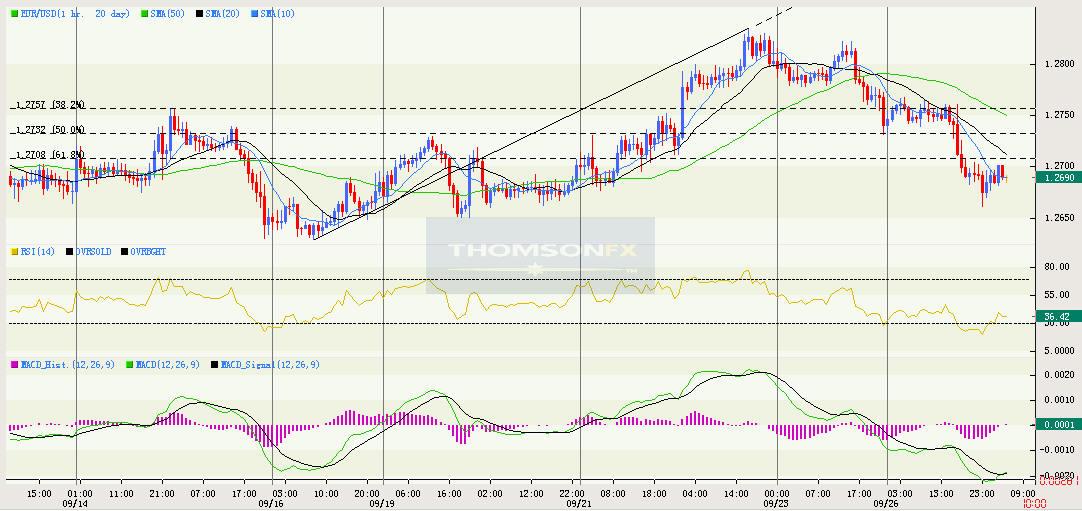The width and height of the screenshot is (1082, 511).
Task: Click the green EUR/USD legend swatch
Action: [x=13, y=13]
